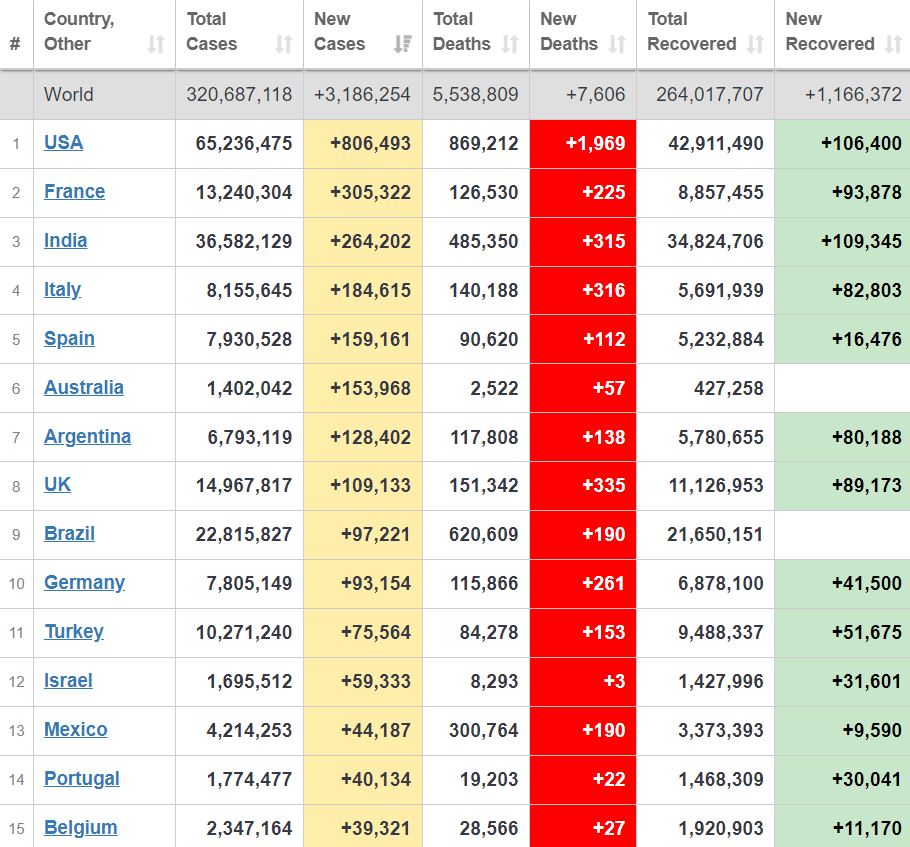Click New Recovered sort arrows

click(x=893, y=44)
